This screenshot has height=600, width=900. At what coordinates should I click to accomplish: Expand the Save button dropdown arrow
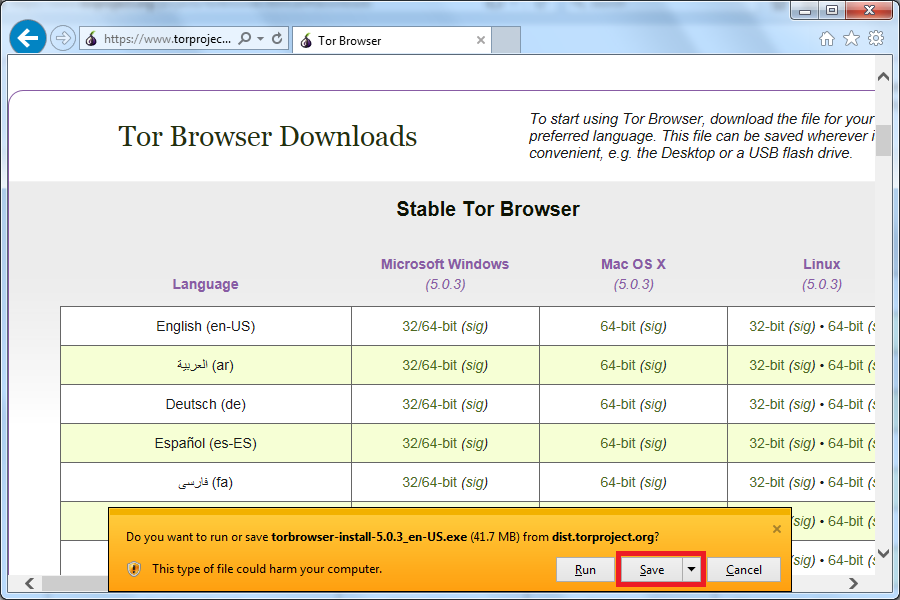(x=692, y=570)
